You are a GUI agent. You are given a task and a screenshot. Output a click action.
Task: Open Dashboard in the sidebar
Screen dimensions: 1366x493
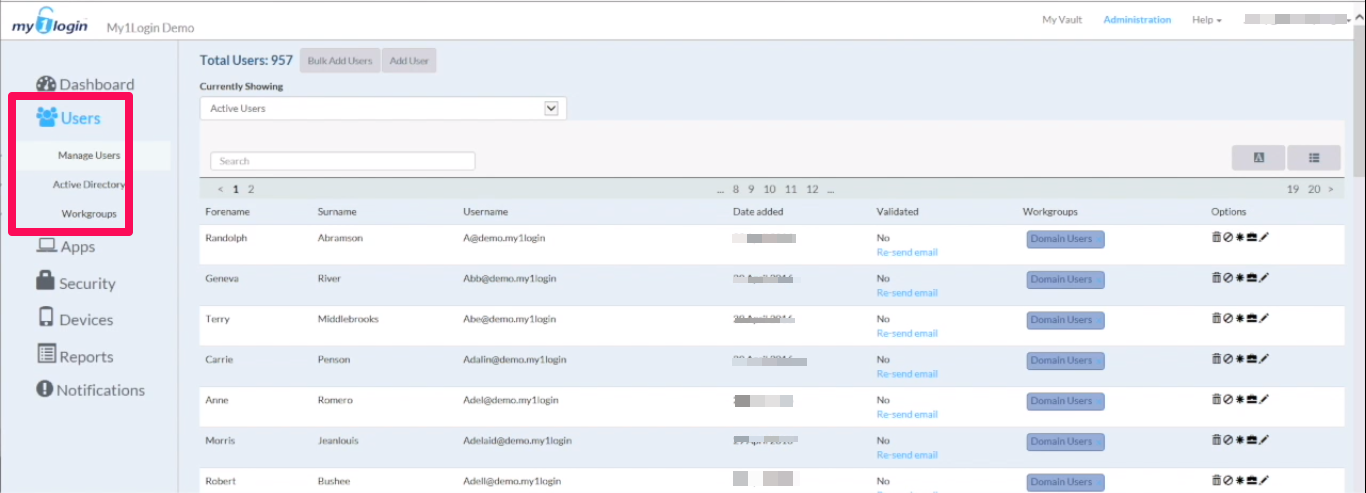(x=85, y=84)
